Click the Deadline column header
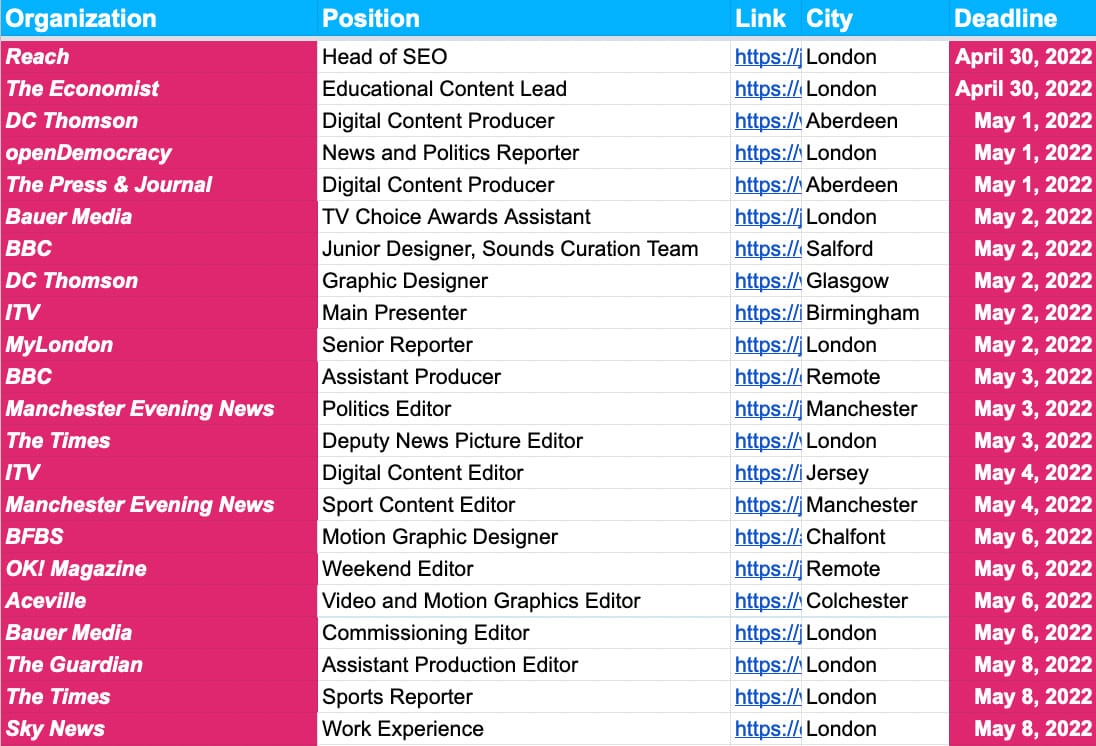Image resolution: width=1096 pixels, height=746 pixels. click(1005, 18)
